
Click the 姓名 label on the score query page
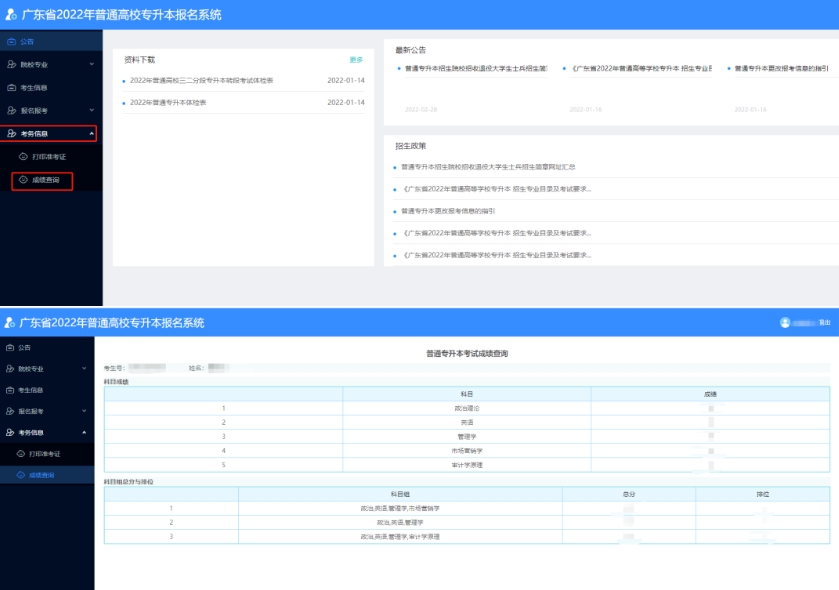196,368
